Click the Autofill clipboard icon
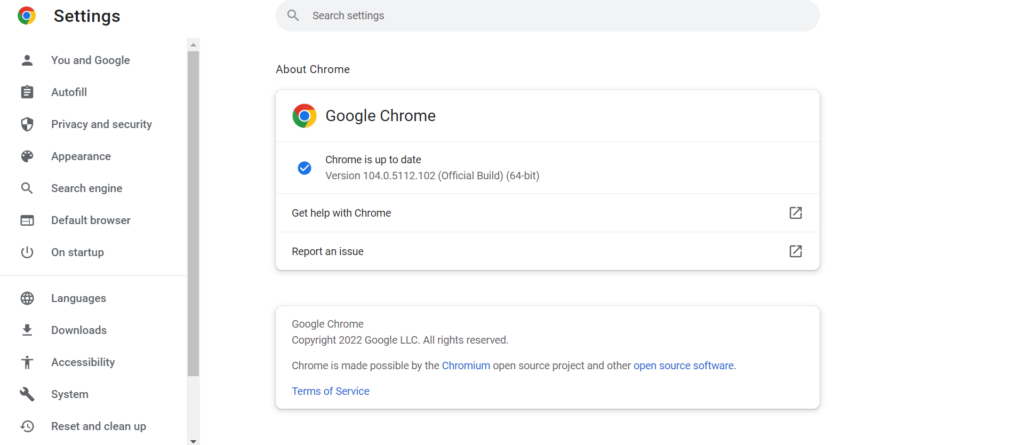 tap(27, 92)
